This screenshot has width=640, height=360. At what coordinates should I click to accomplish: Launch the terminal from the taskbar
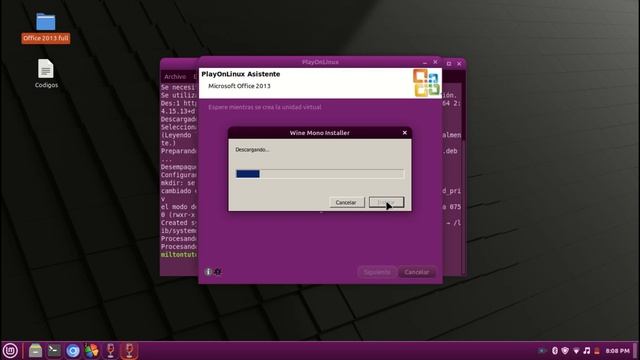point(54,351)
